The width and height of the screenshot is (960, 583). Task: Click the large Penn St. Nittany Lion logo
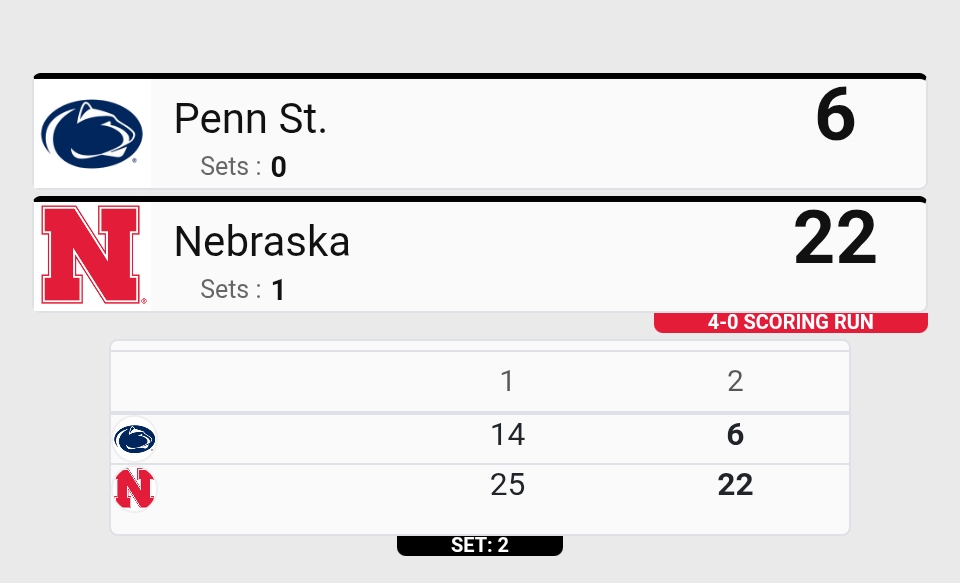click(92, 133)
